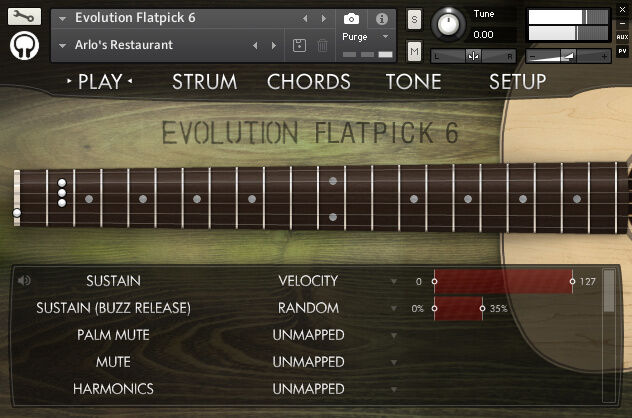The width and height of the screenshot is (632, 418).
Task: Select the SUSTAIN (BUZZ RELEASE) articulation
Action: [x=114, y=308]
